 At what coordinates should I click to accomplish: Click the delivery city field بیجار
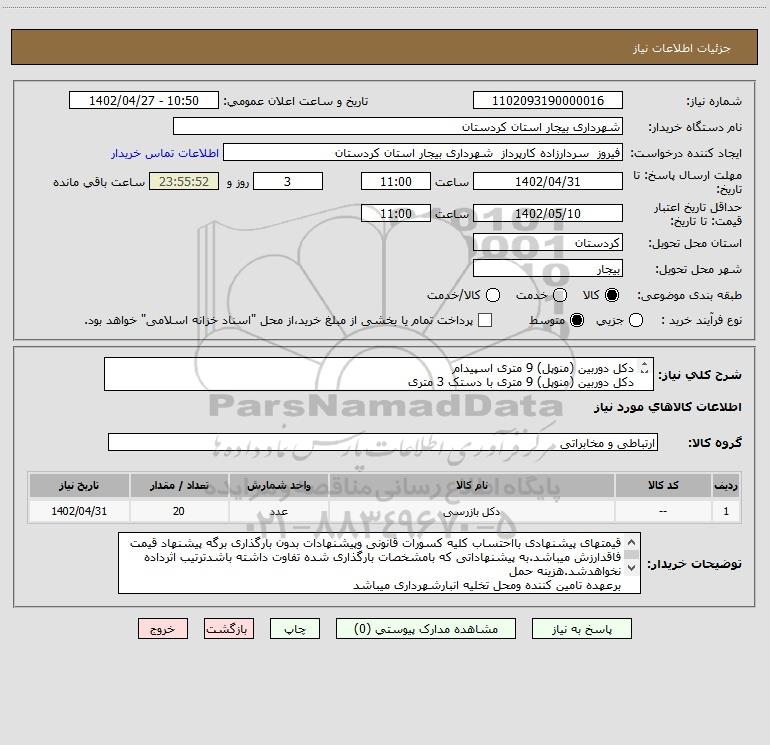548,268
